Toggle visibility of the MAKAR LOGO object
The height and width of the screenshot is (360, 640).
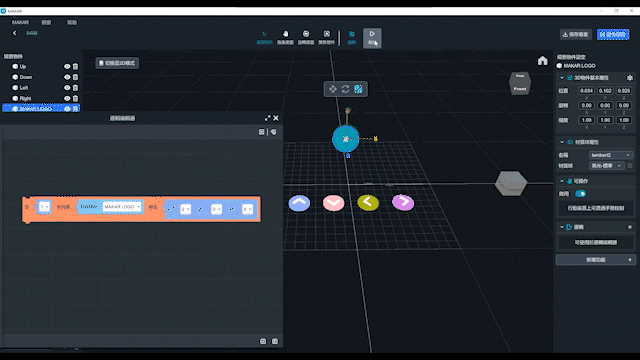pyautogui.click(x=67, y=109)
